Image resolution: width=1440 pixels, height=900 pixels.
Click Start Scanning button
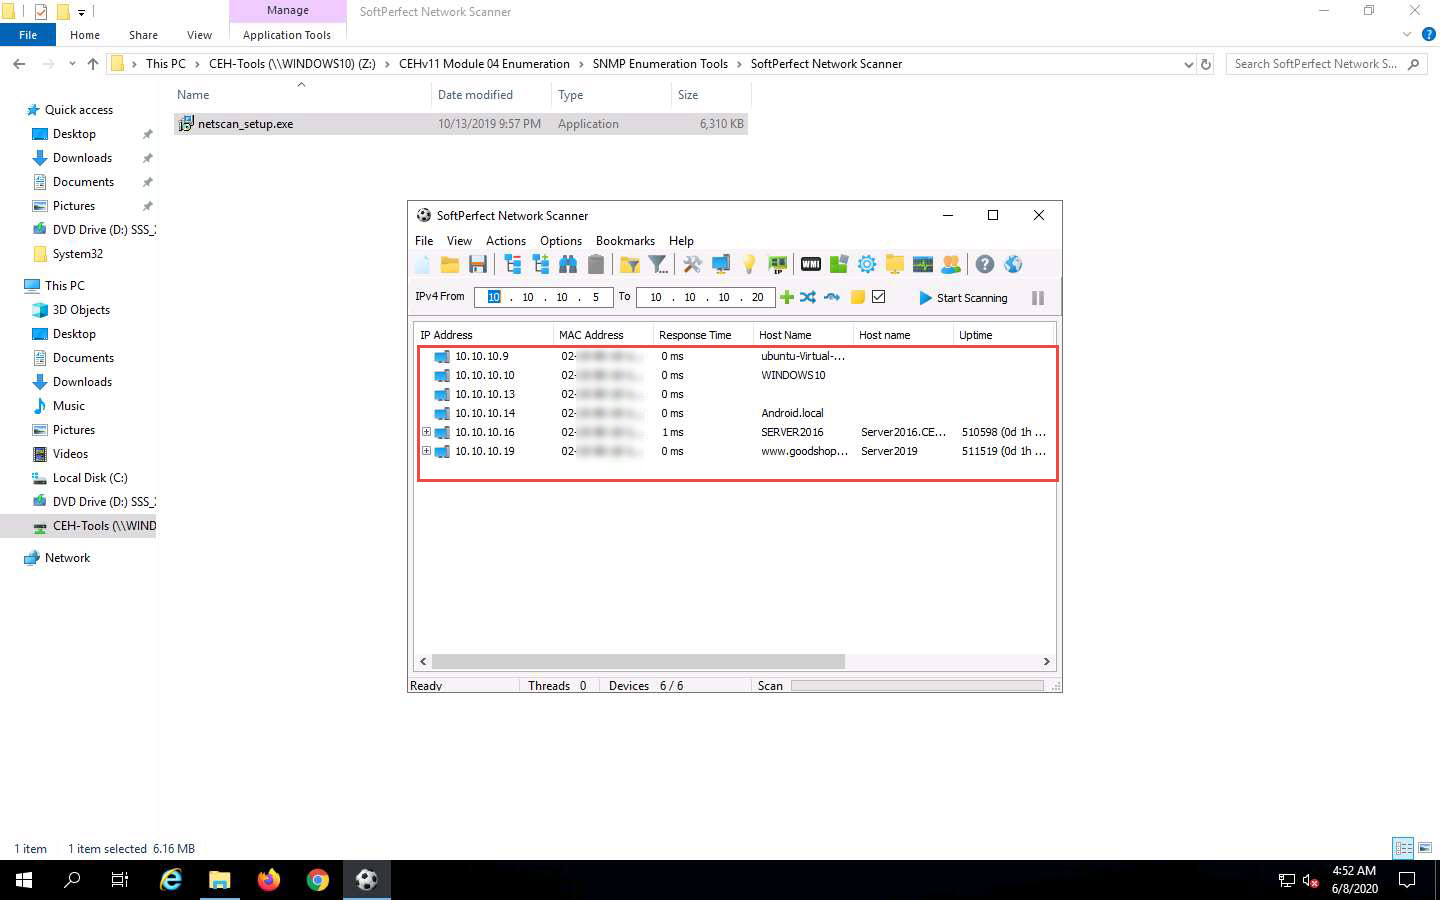pyautogui.click(x=964, y=298)
